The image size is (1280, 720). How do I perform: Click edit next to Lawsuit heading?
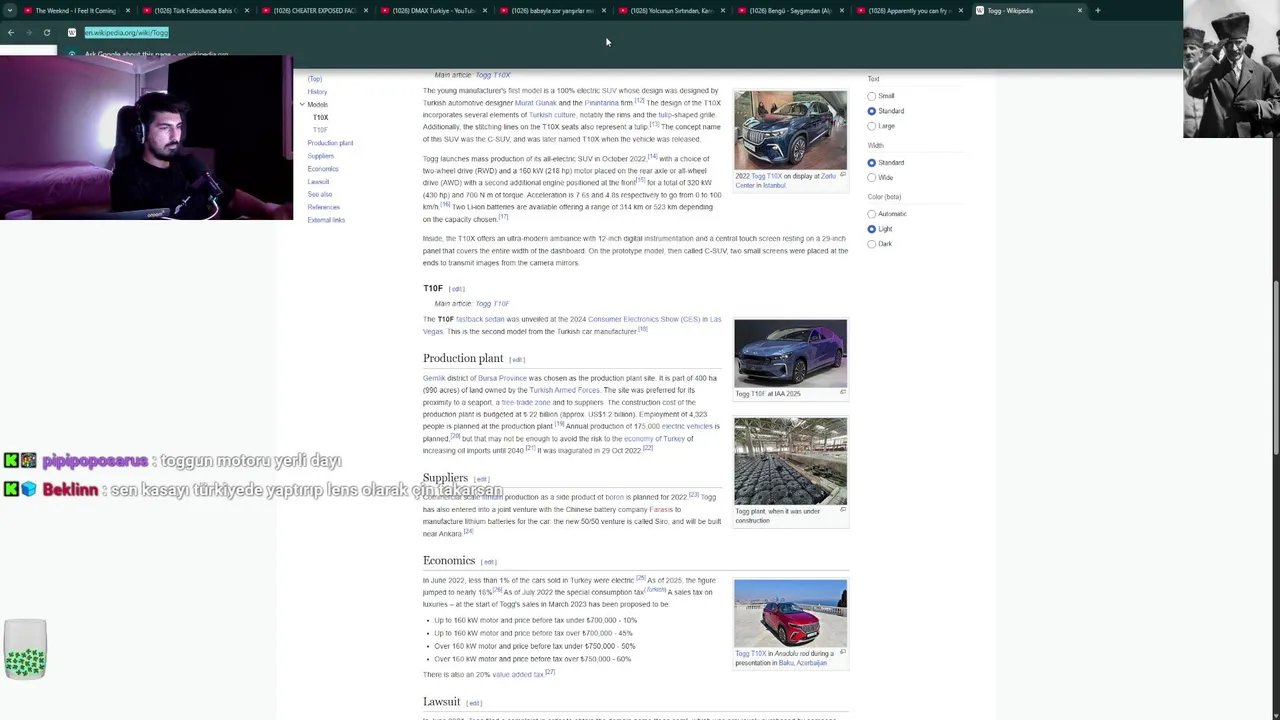pyautogui.click(x=474, y=703)
